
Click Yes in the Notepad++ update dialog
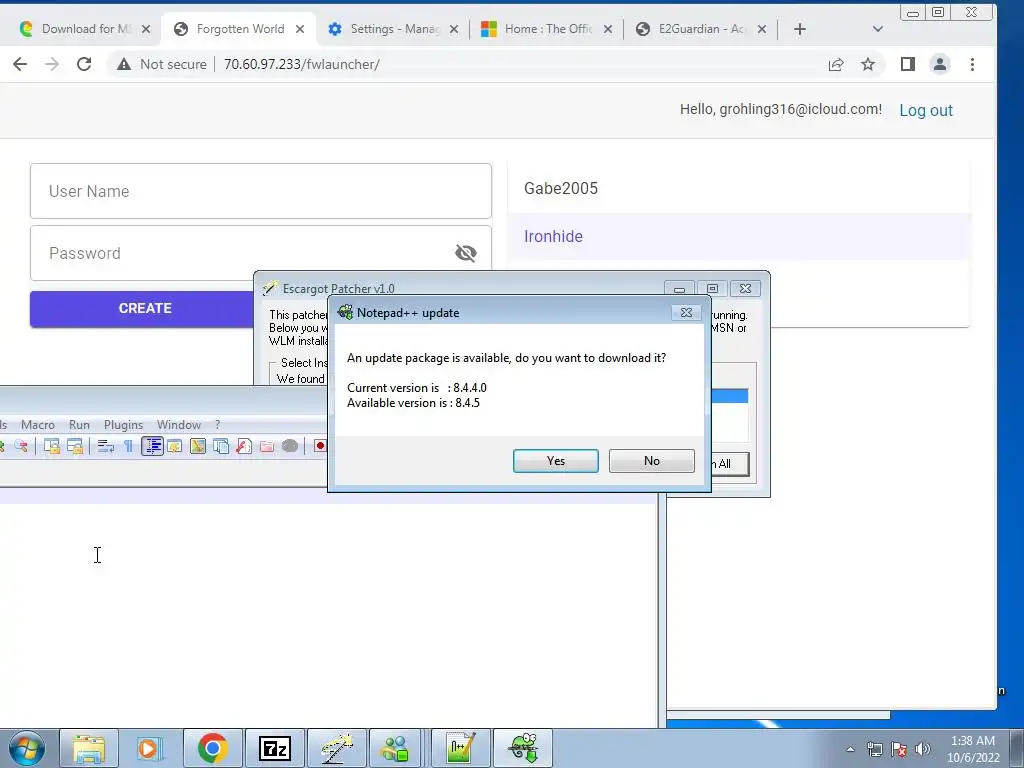coord(556,460)
